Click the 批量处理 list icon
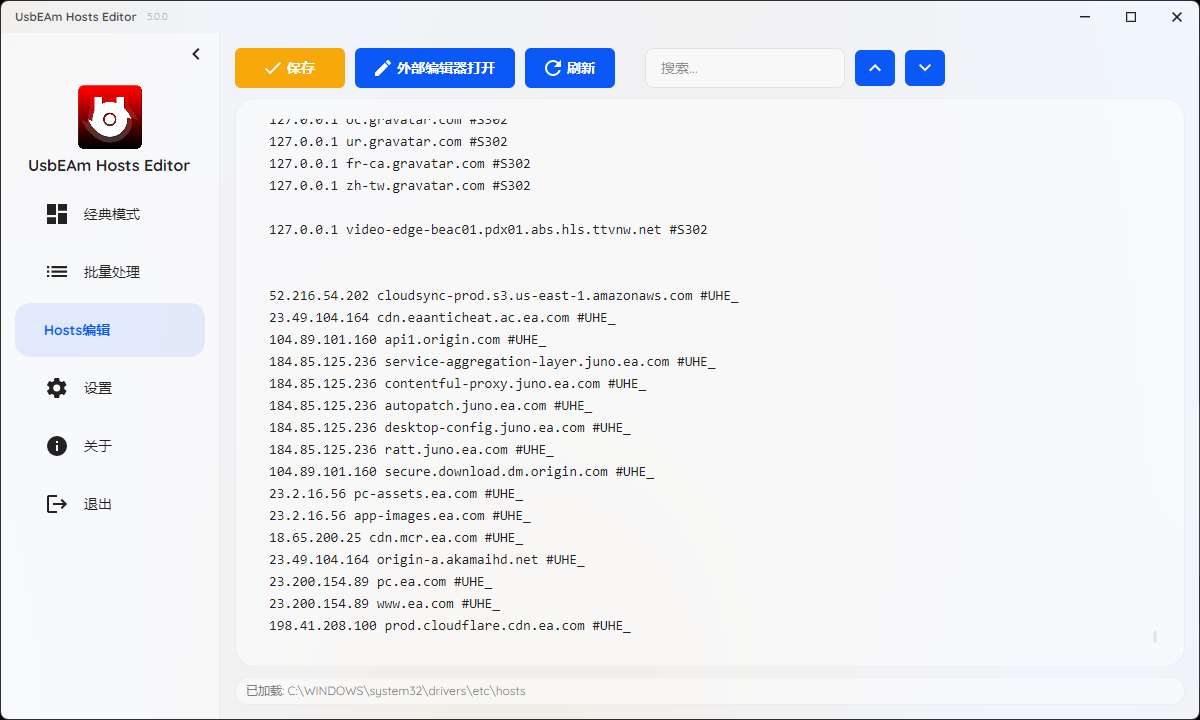 point(57,272)
